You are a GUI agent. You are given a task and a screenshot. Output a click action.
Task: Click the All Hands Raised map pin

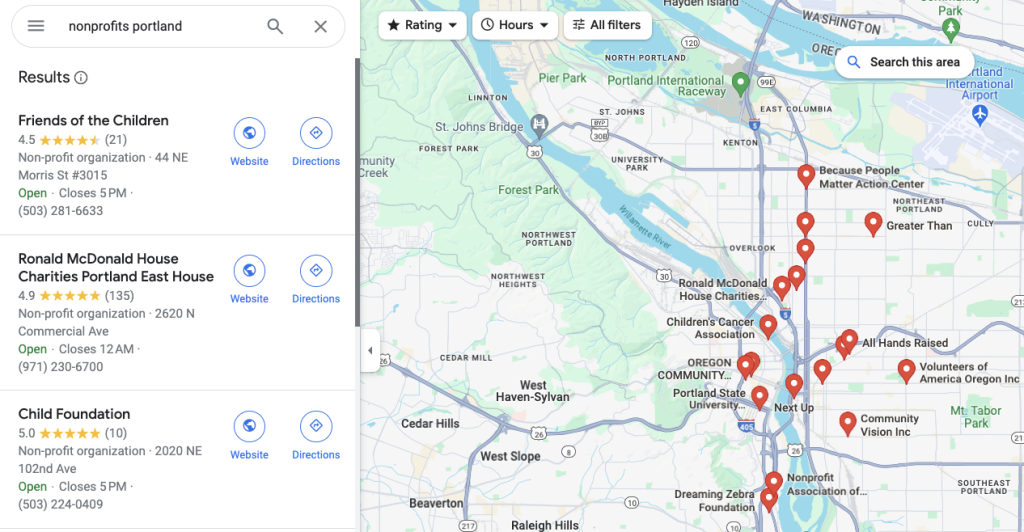849,341
